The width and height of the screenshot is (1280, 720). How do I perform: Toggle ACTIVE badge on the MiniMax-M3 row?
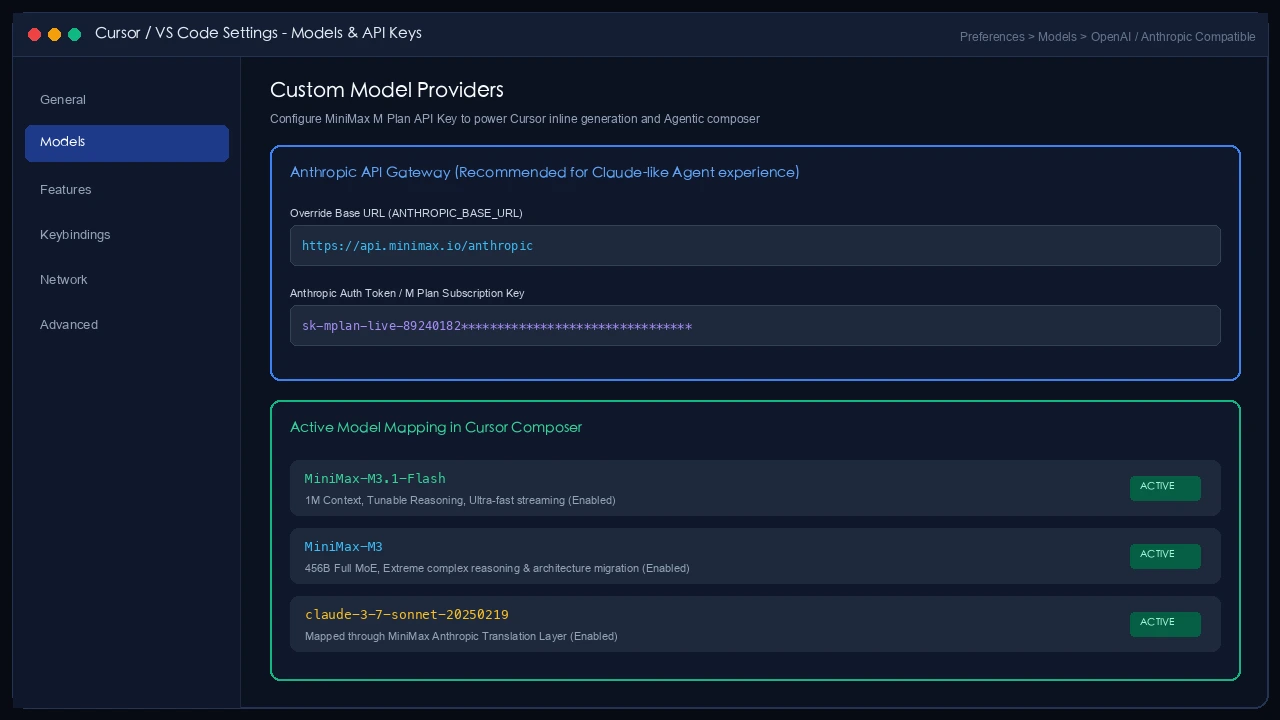pyautogui.click(x=1165, y=555)
